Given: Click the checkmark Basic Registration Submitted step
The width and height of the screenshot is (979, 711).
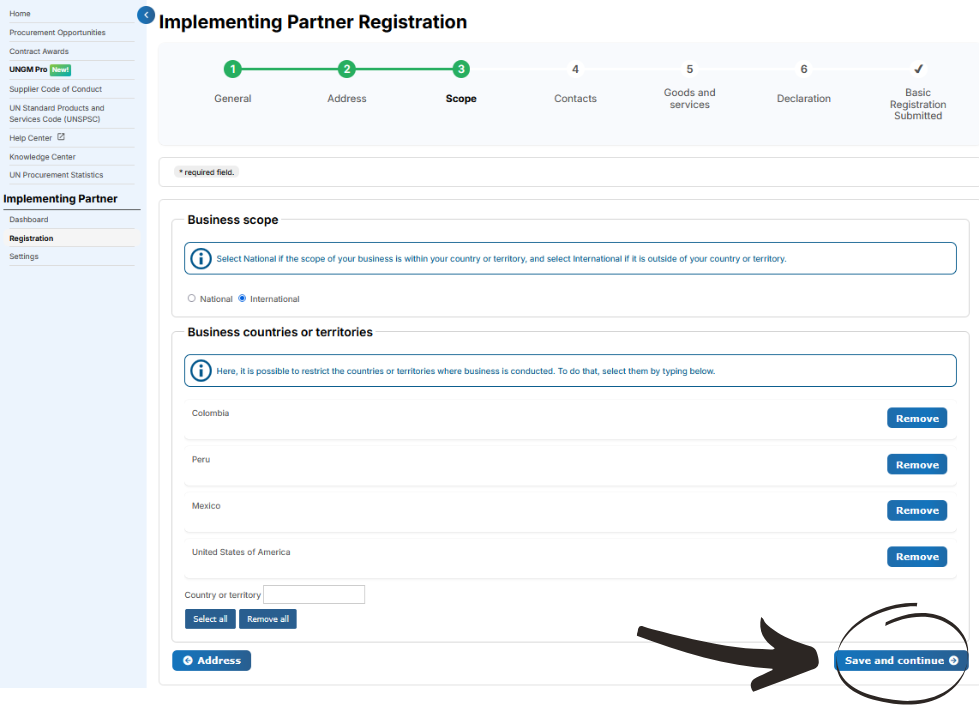Looking at the screenshot, I should pyautogui.click(x=918, y=69).
